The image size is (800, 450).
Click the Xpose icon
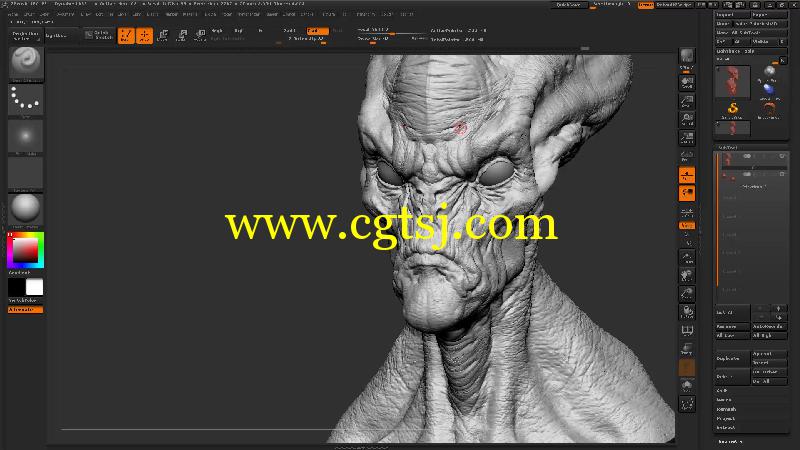(687, 404)
